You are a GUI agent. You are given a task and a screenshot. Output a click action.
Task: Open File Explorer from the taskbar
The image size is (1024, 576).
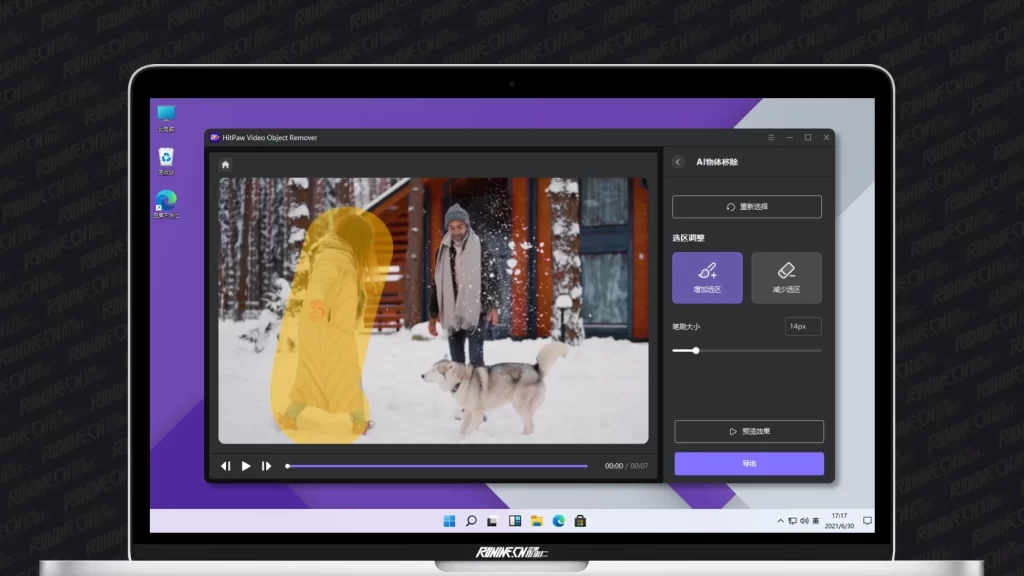tap(537, 521)
